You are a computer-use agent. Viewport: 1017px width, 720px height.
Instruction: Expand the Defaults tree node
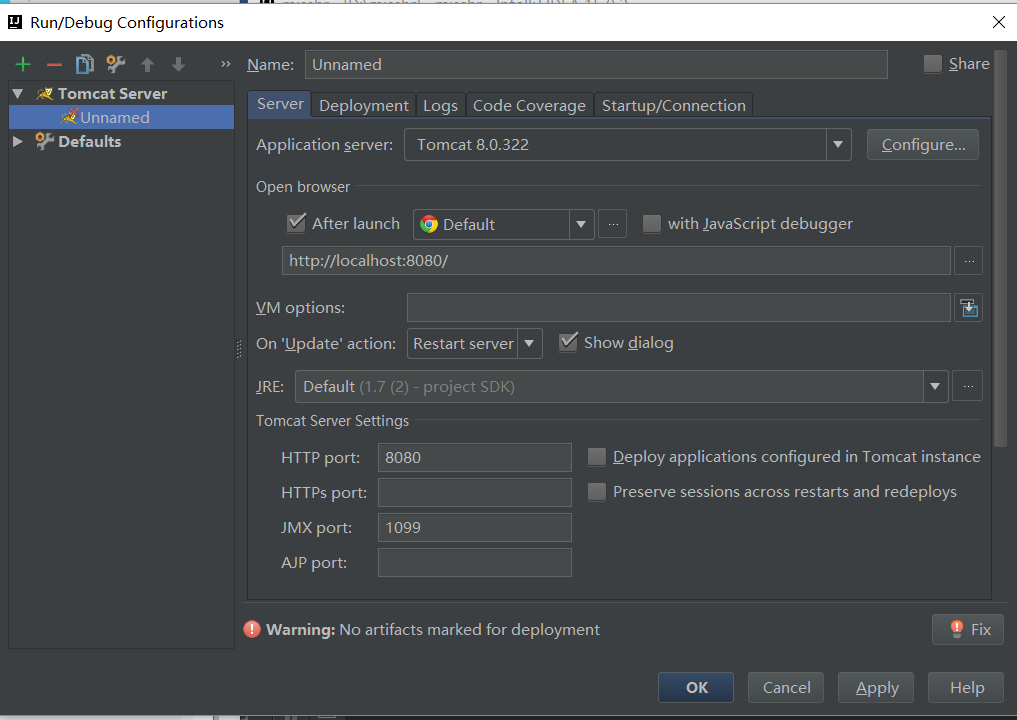(x=18, y=141)
